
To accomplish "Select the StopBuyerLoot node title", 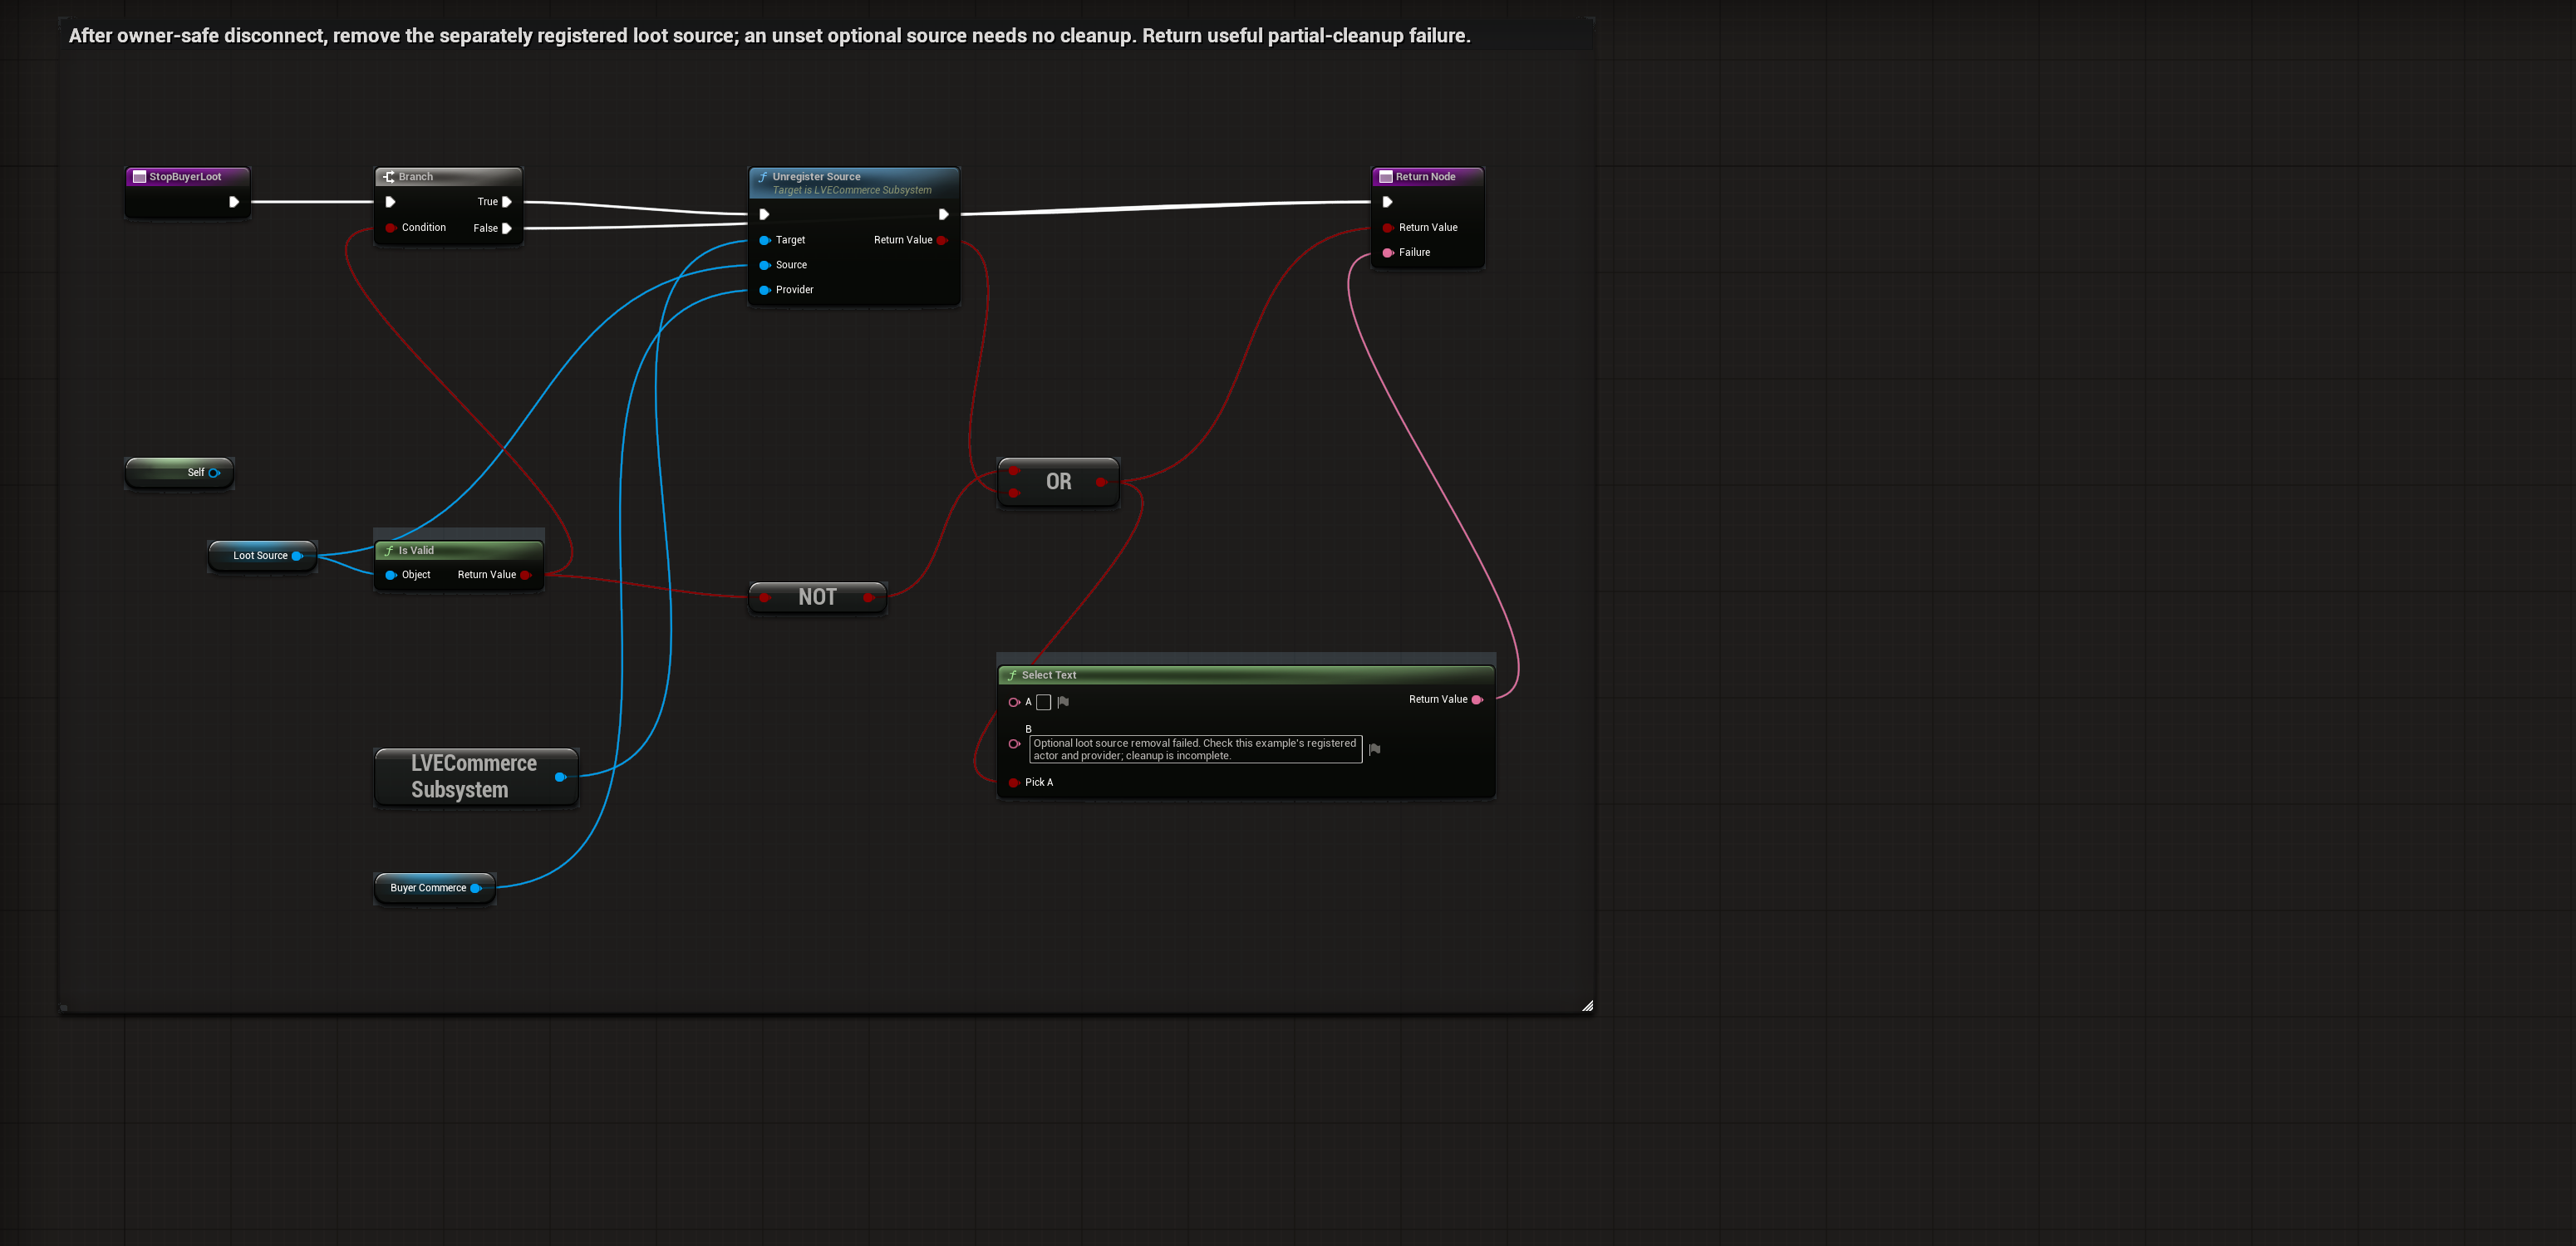I will coord(186,177).
